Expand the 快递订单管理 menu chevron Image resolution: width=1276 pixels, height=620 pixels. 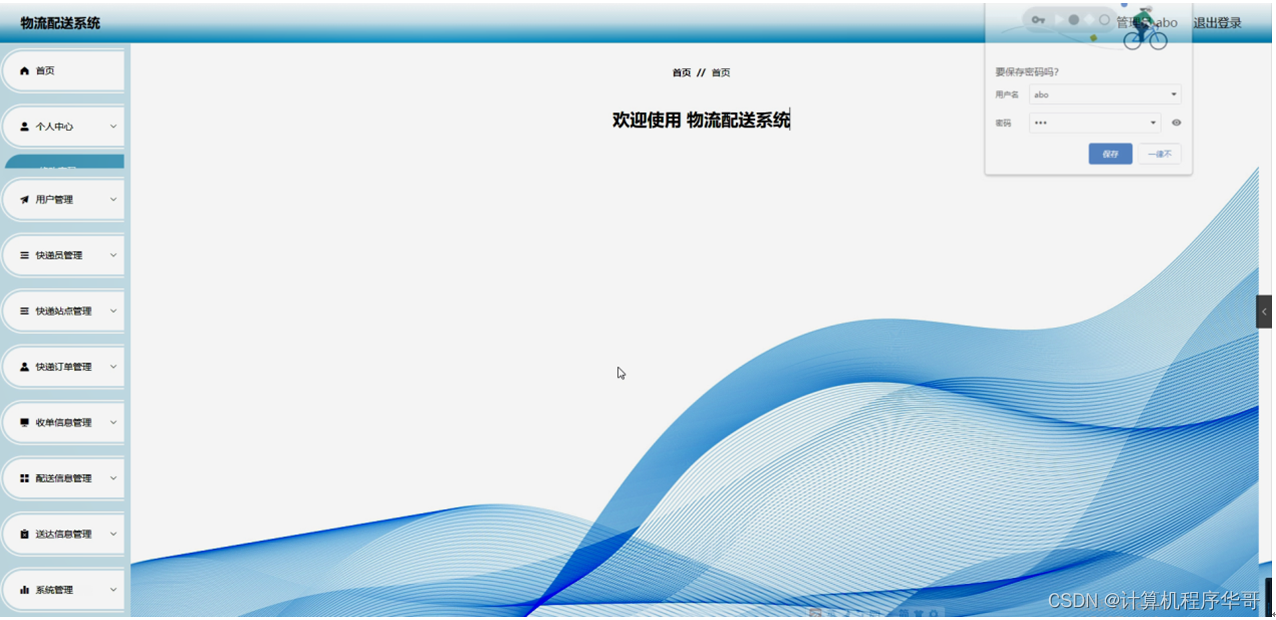[x=113, y=367]
